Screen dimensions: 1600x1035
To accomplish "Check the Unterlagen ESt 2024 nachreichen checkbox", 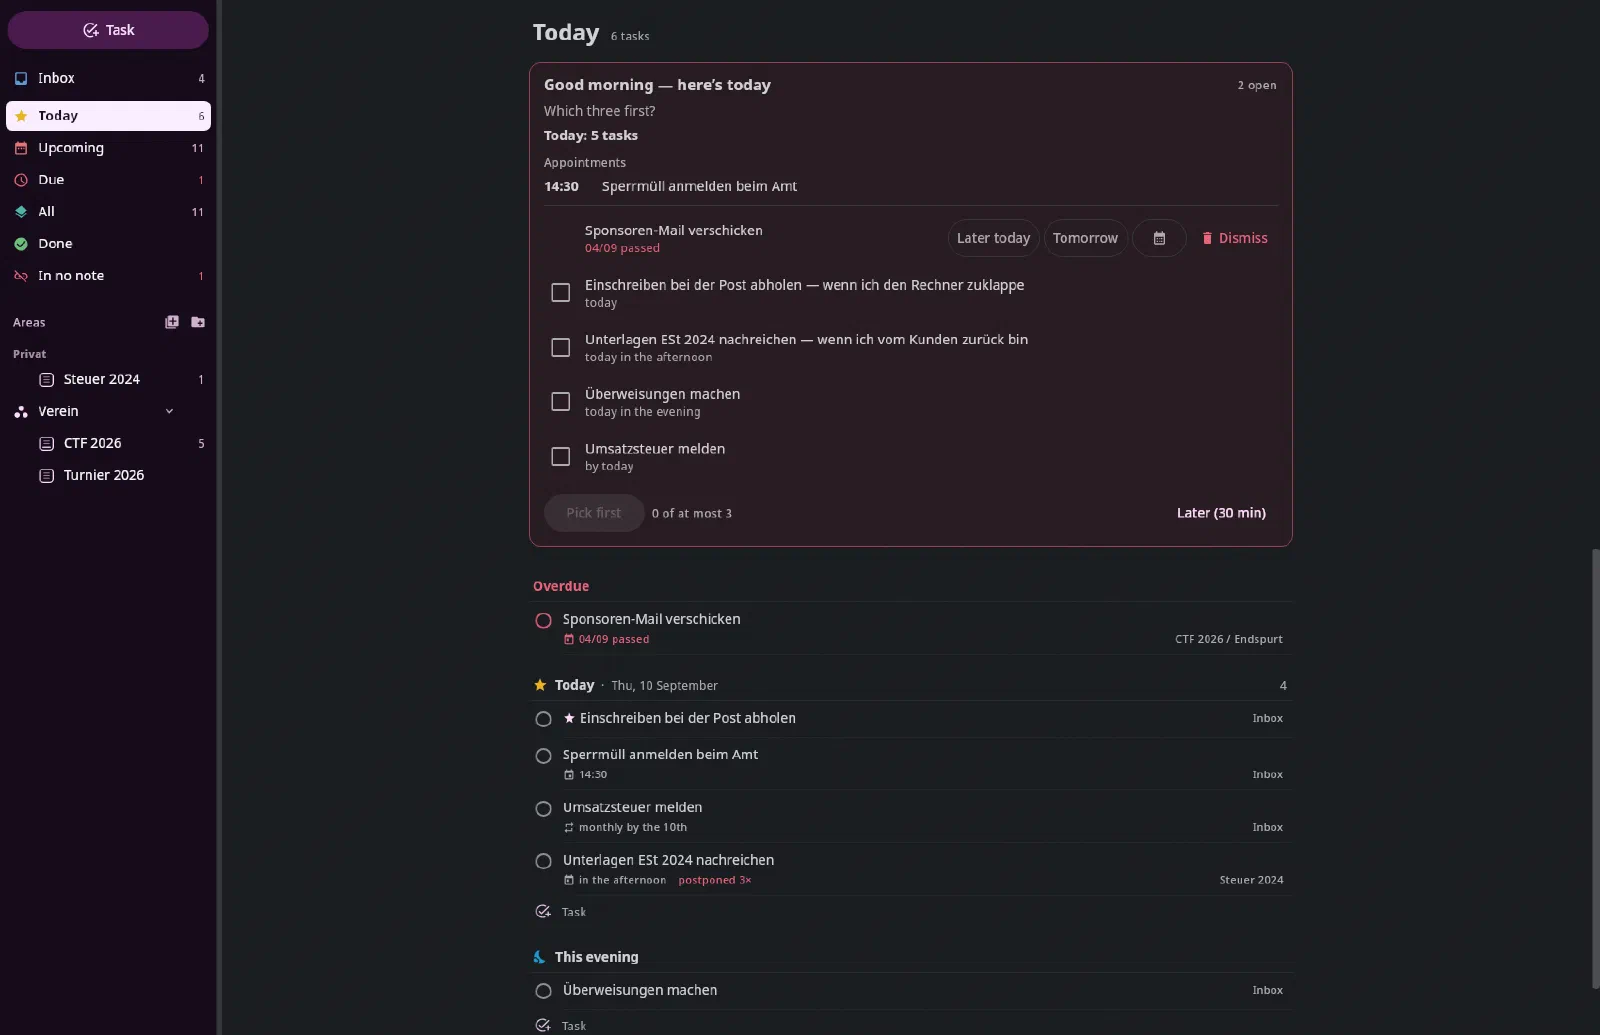I will point(561,347).
